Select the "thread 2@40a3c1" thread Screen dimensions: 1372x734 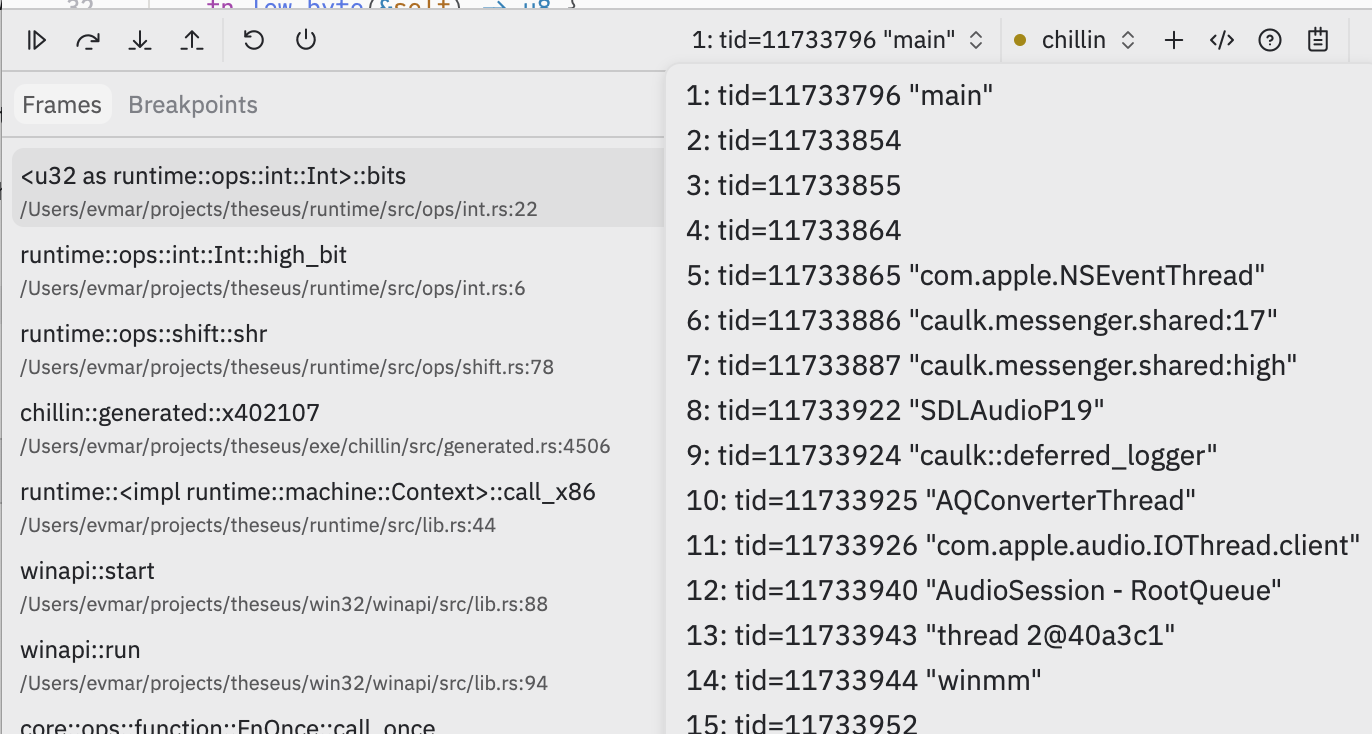pyautogui.click(x=930, y=635)
